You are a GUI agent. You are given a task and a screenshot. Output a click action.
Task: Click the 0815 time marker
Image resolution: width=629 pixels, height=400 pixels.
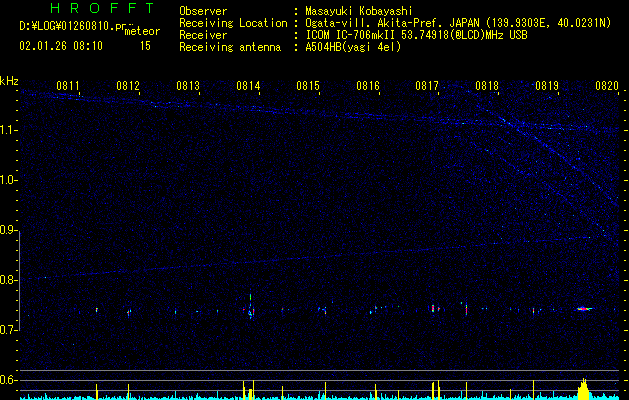click(308, 85)
